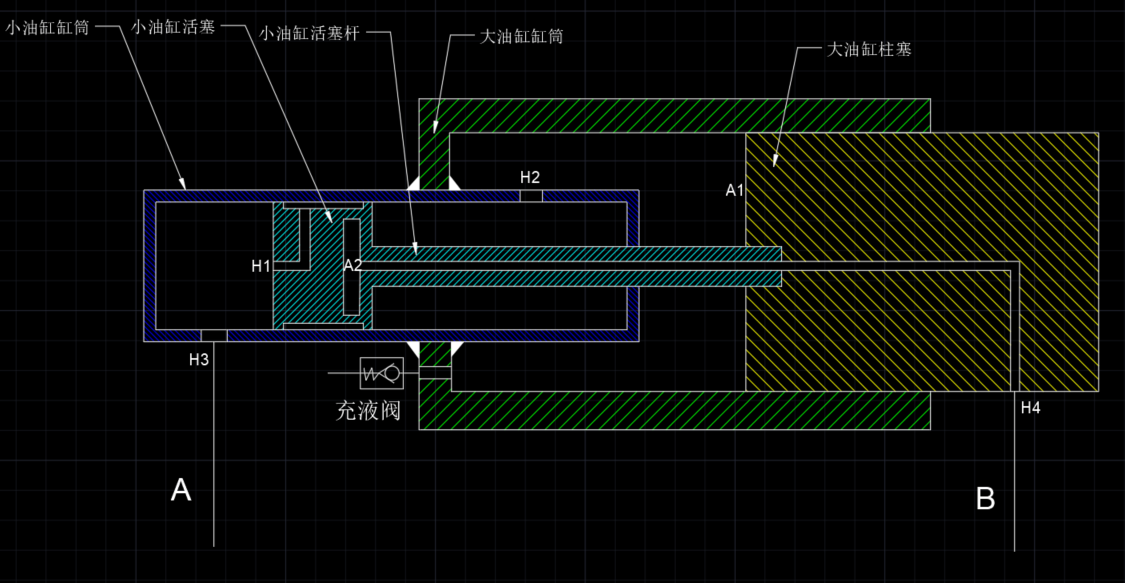Select the large letter B annotation
This screenshot has height=583, width=1125.
[x=986, y=498]
